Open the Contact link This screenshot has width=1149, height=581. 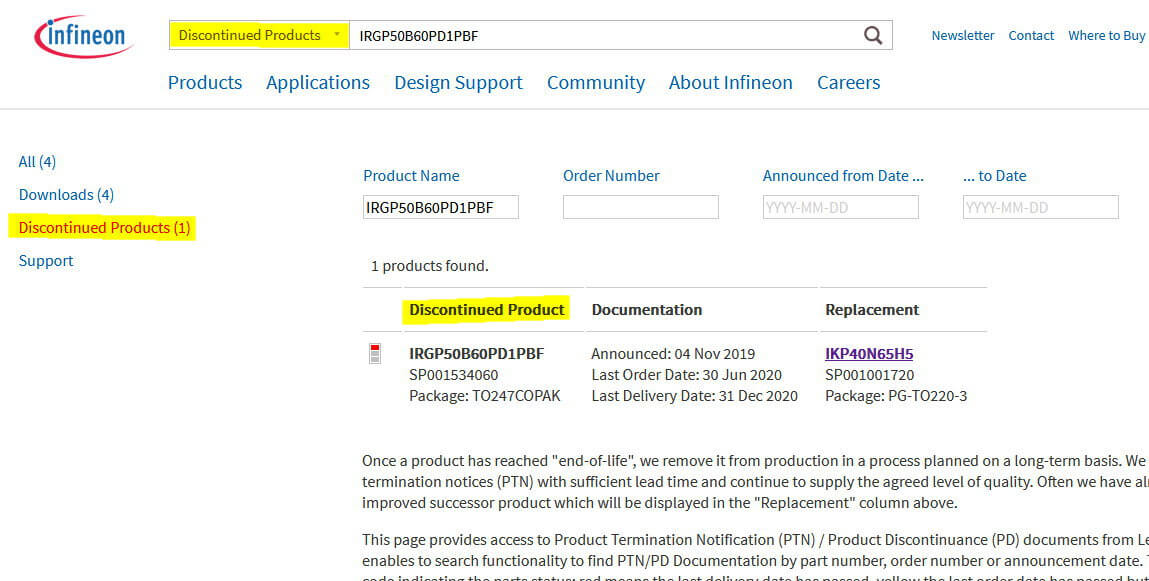[x=1031, y=35]
